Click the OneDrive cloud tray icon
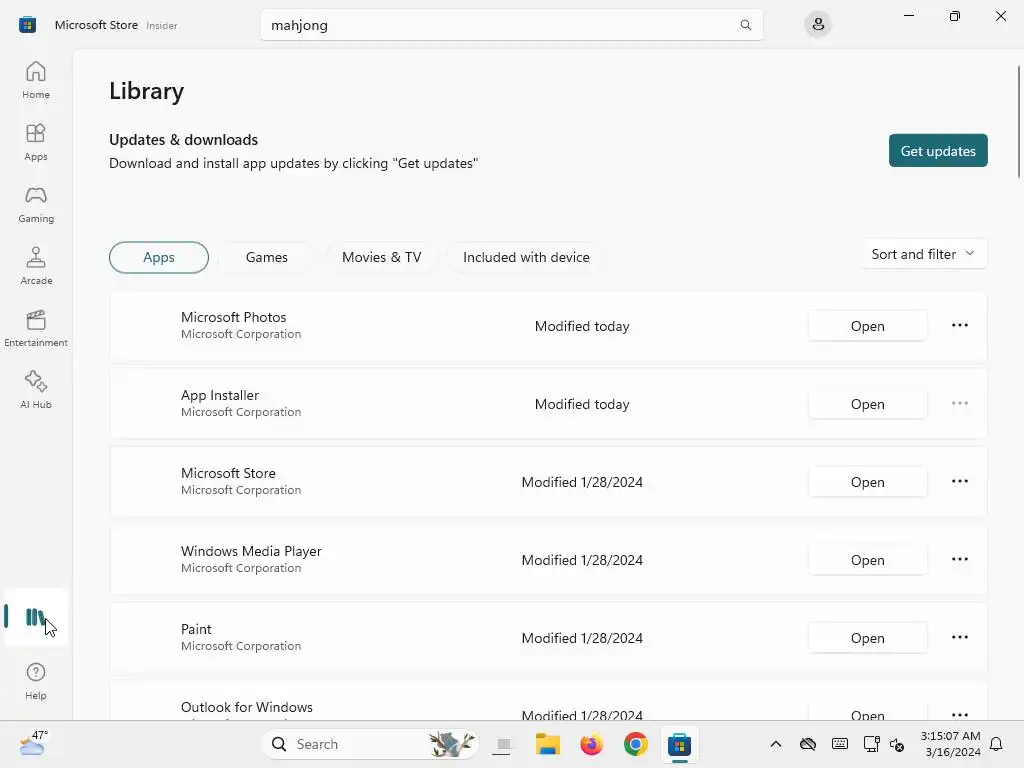This screenshot has height=768, width=1024. click(808, 744)
